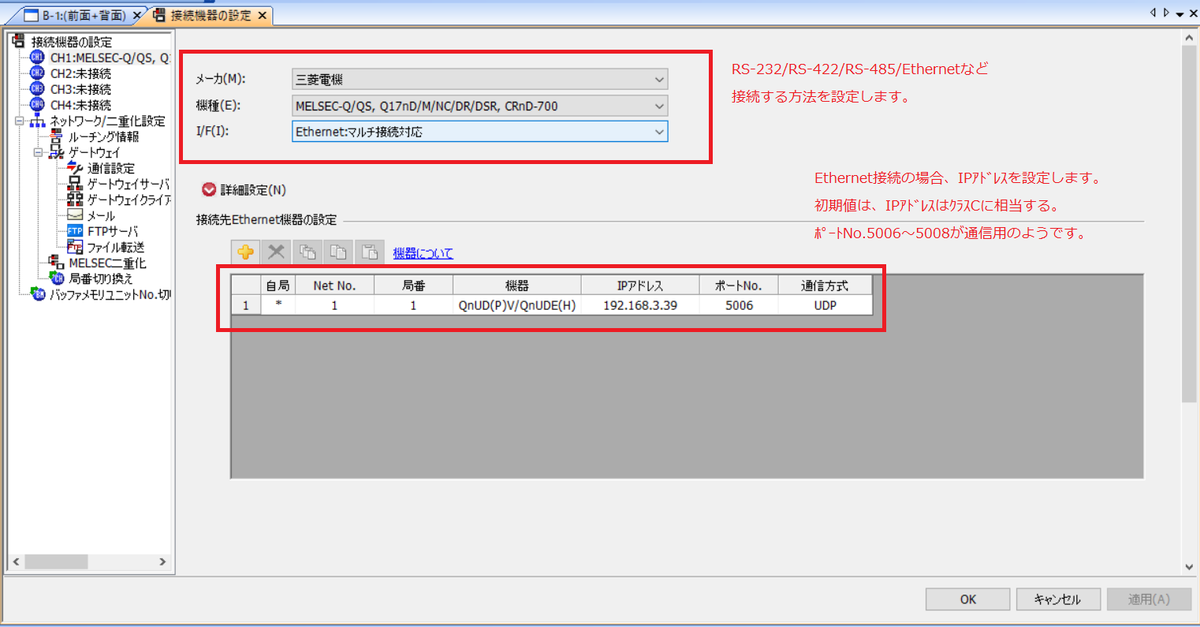Select row header 1 in device table
1200x627 pixels.
246,305
